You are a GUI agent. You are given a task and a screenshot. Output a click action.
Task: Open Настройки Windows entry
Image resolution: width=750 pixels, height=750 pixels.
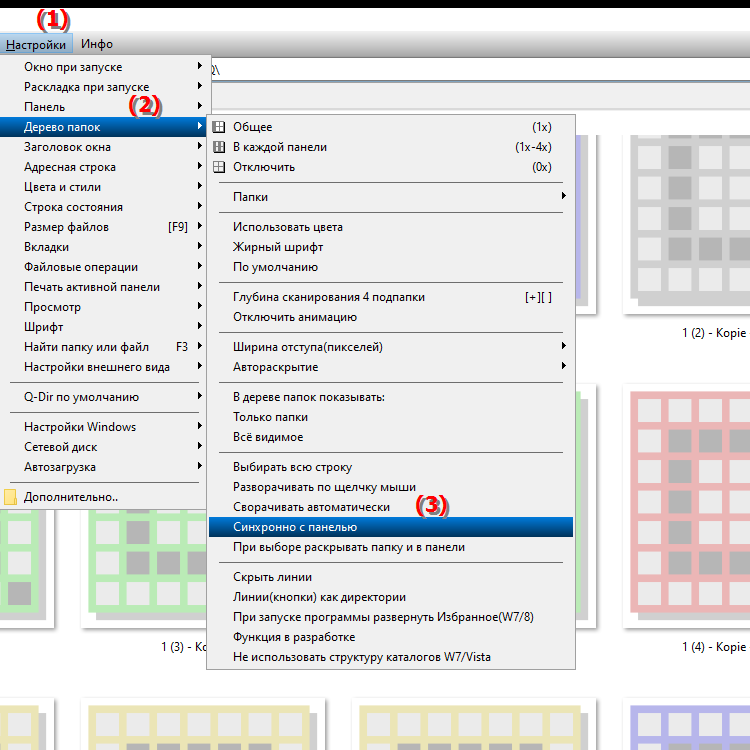point(103,427)
